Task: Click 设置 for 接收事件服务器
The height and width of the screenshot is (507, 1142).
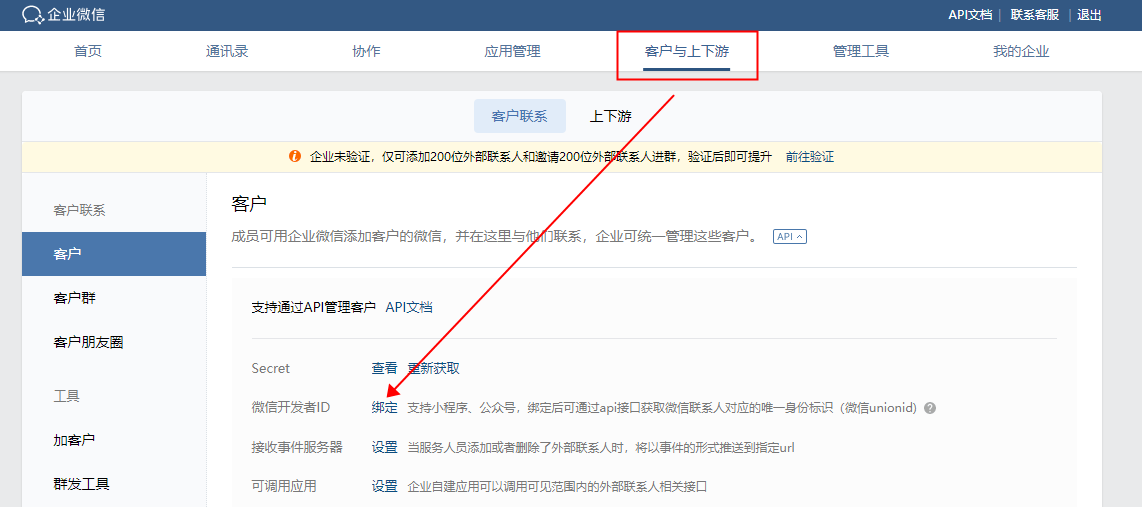Action: pos(385,447)
